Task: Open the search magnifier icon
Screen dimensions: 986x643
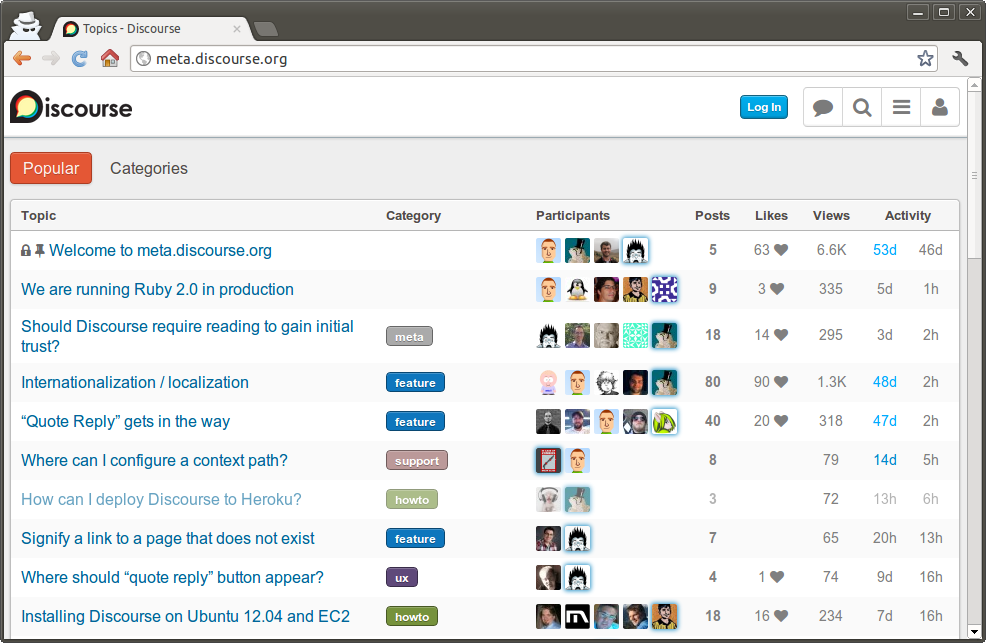Action: coord(862,108)
